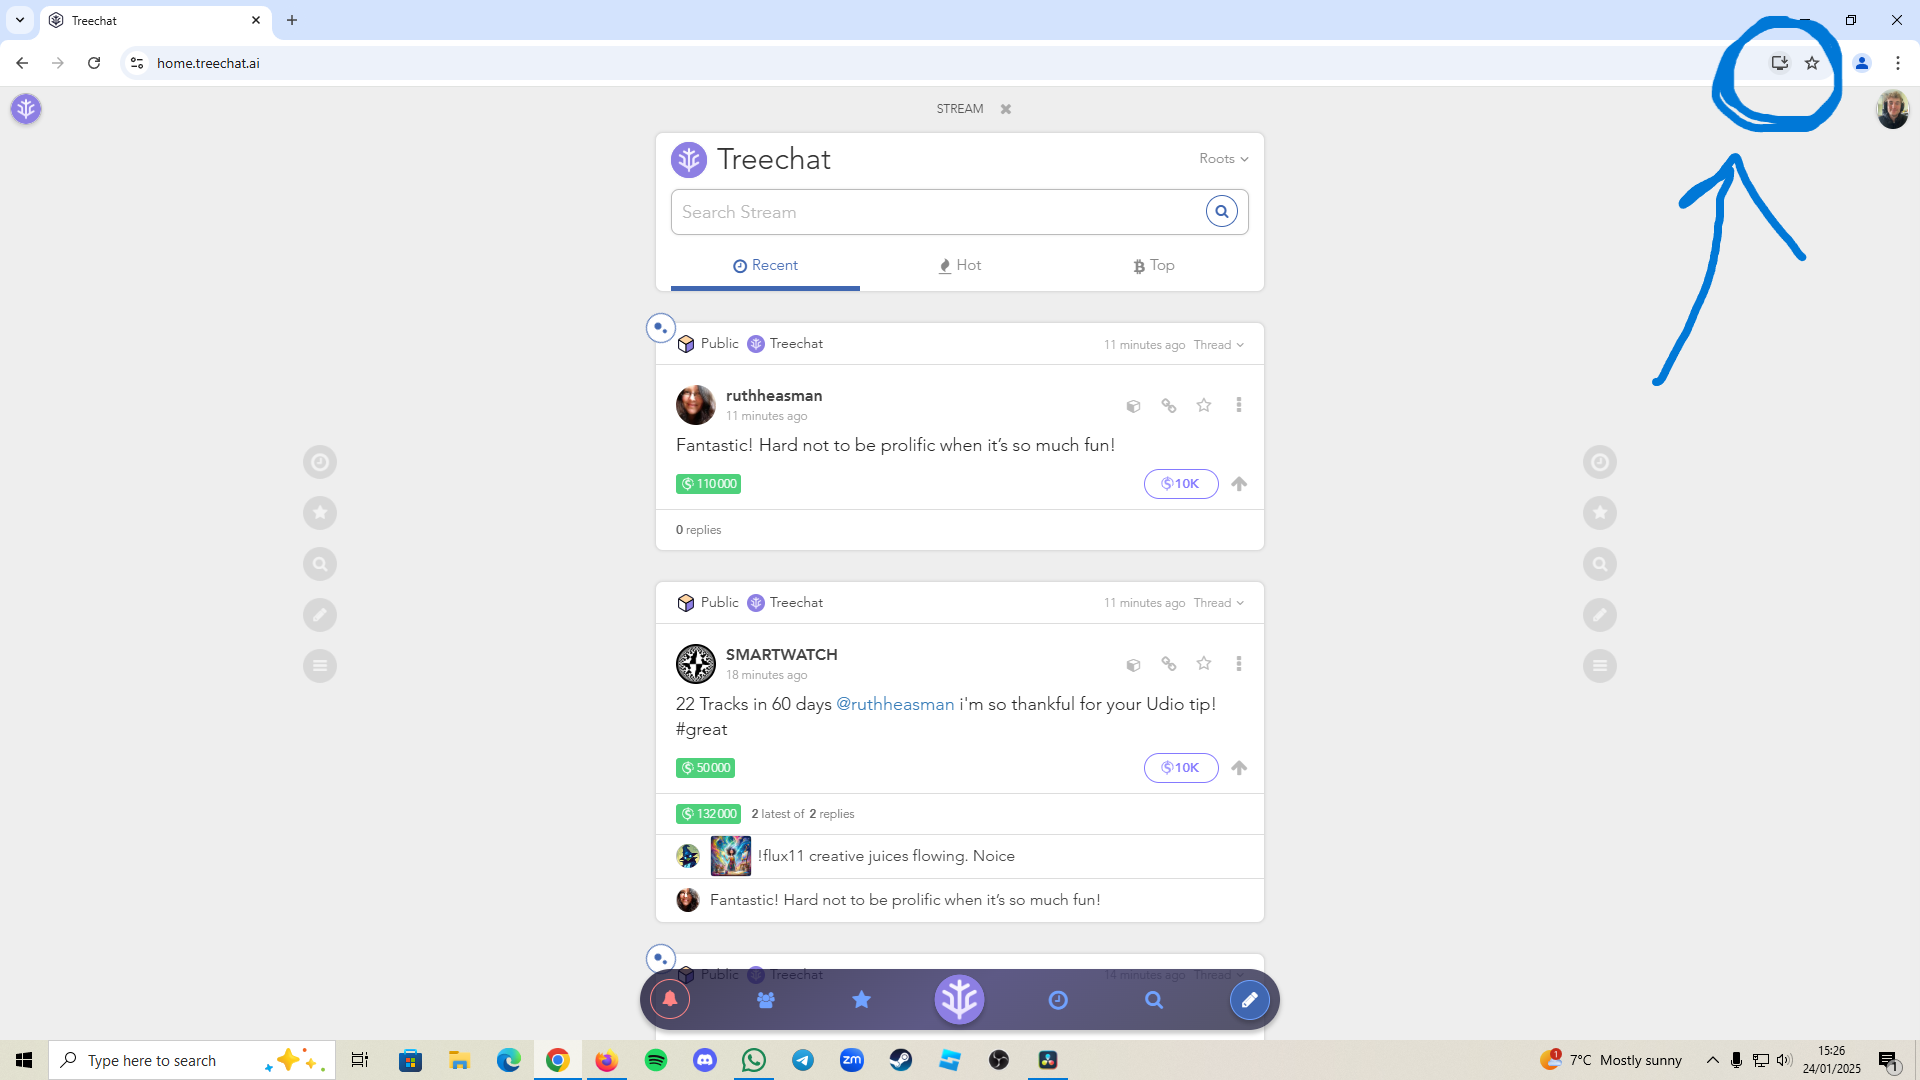Switch to the Top tab
Image resolution: width=1920 pixels, height=1080 pixels.
click(x=1153, y=265)
